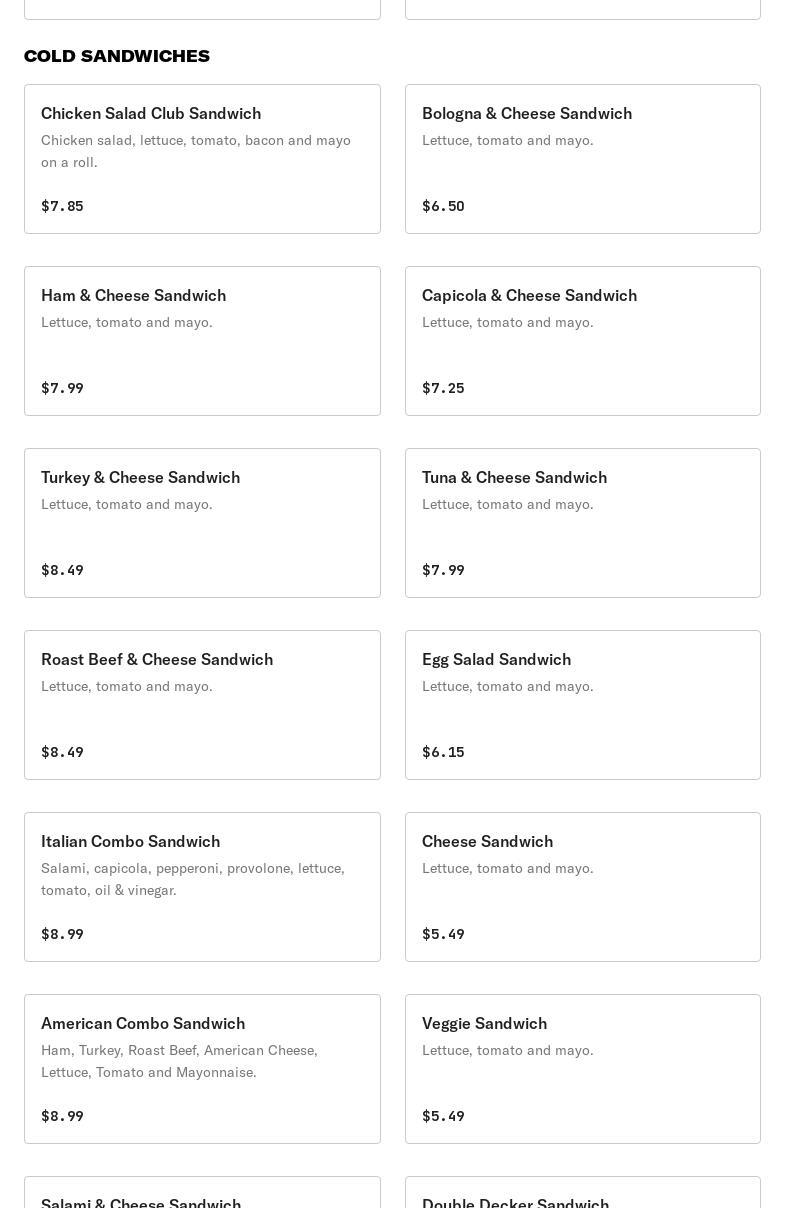Click the $7.25 Capicola sandwich price
The width and height of the screenshot is (785, 1208).
(x=443, y=388)
